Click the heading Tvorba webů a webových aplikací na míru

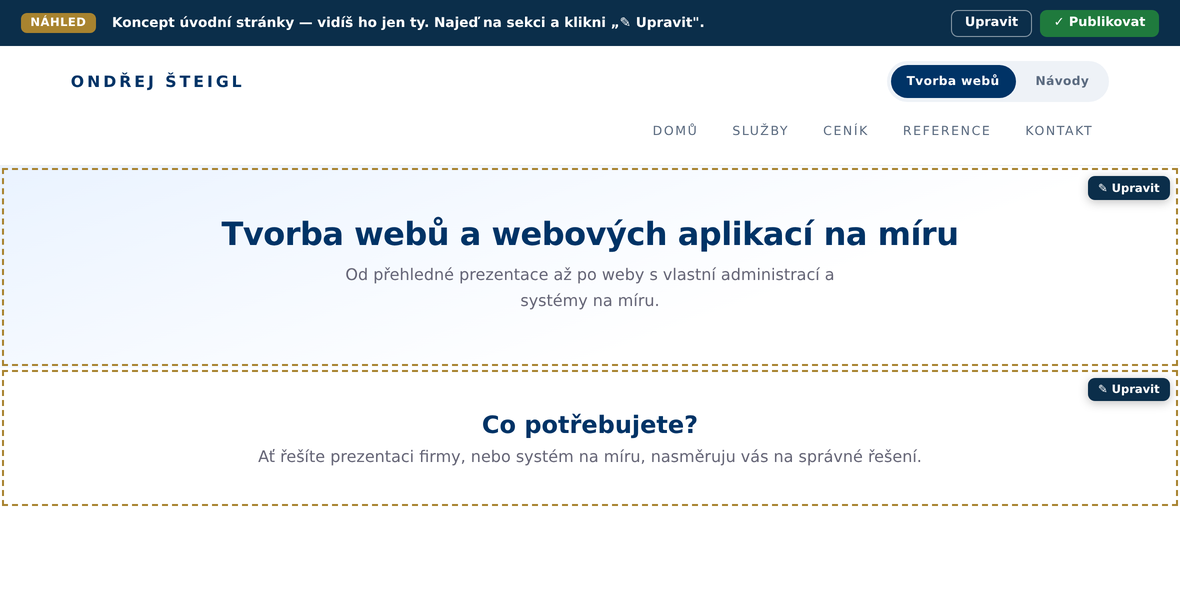click(590, 233)
